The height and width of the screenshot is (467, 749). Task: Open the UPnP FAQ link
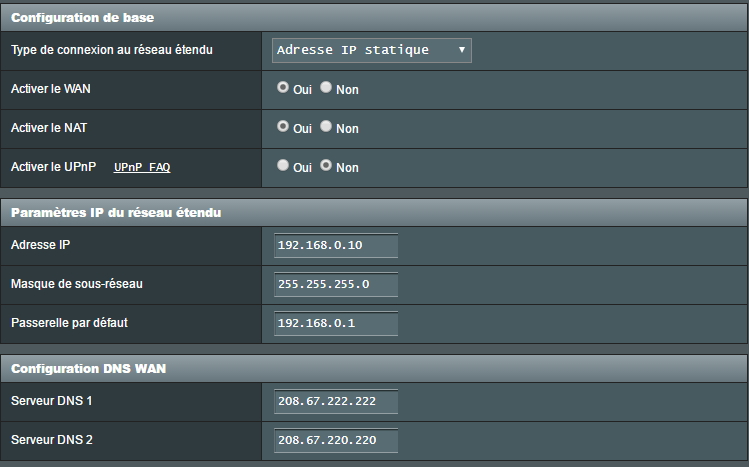pyautogui.click(x=142, y=167)
